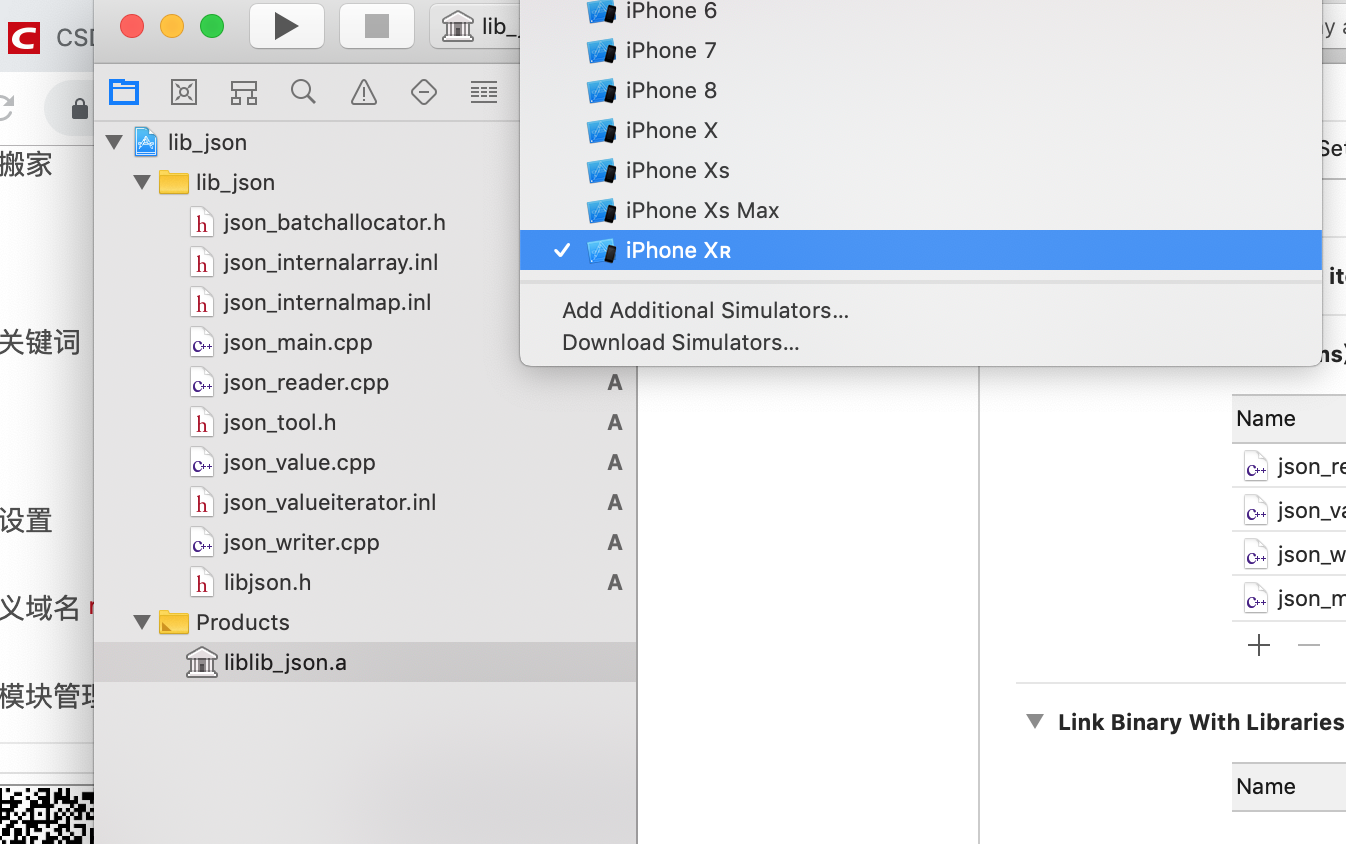Click the C++ icon in json_m… row
Viewport: 1346px width, 844px height.
tap(1256, 599)
